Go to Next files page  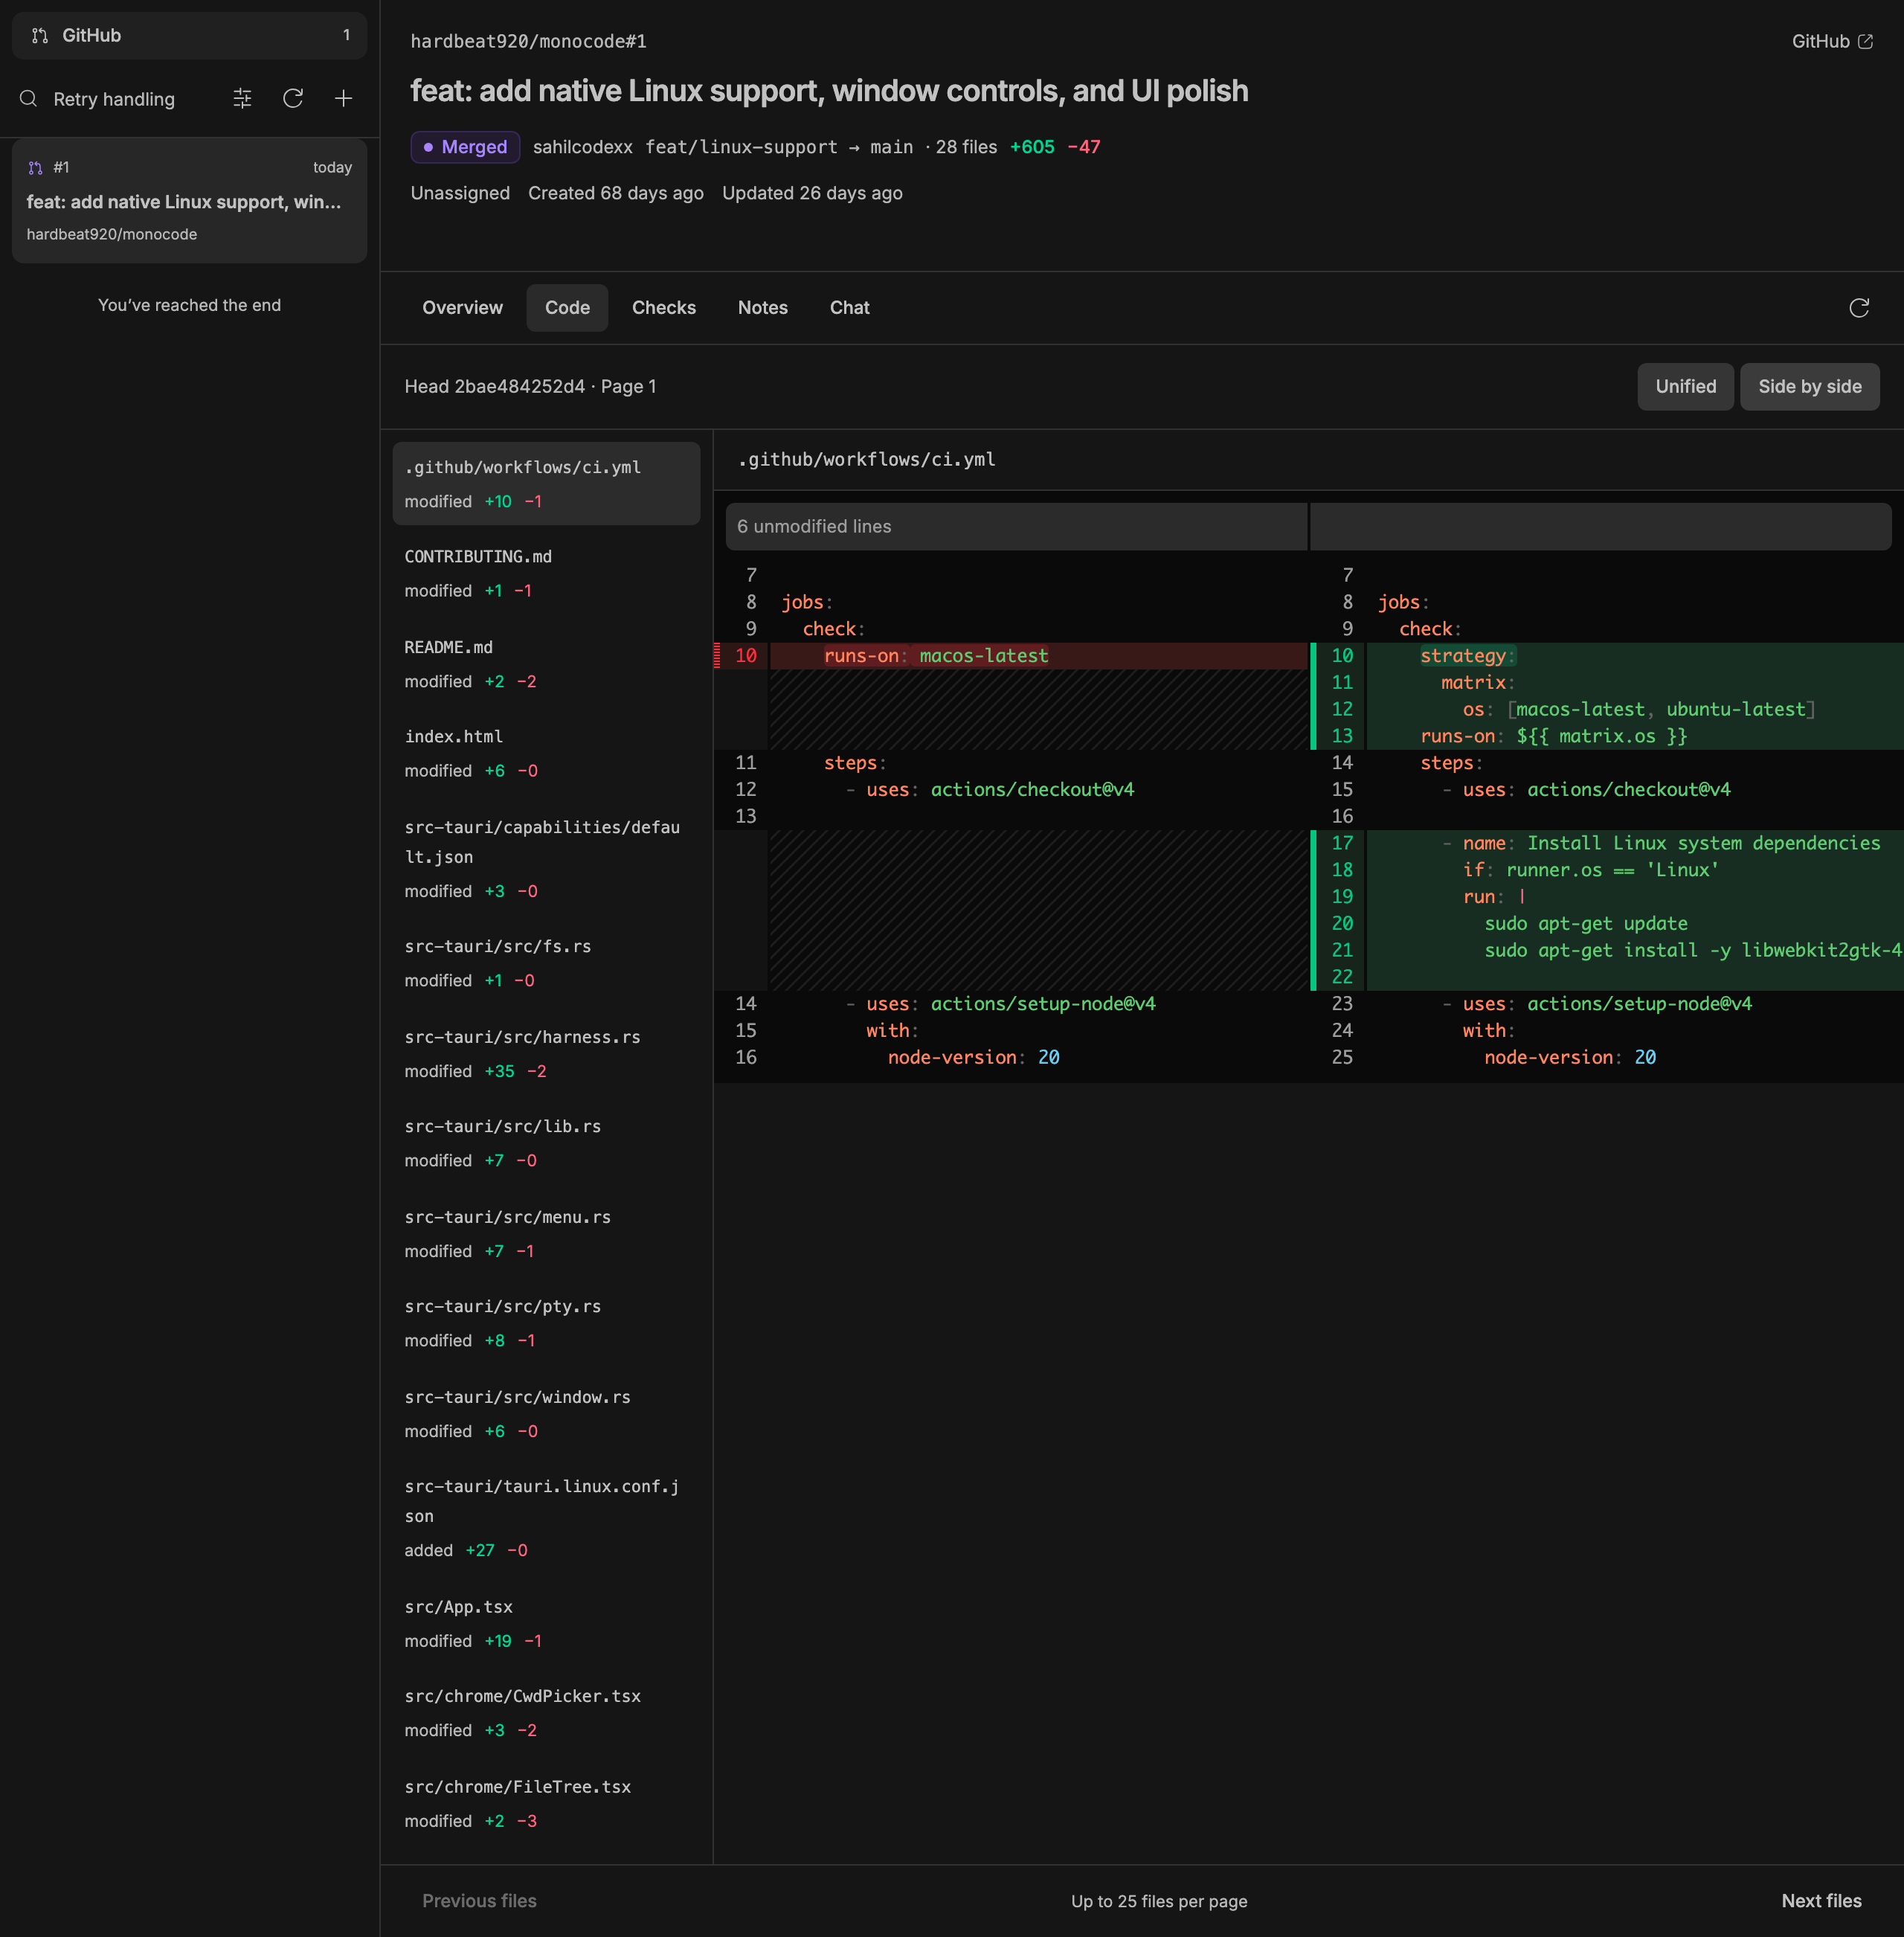[x=1821, y=1901]
